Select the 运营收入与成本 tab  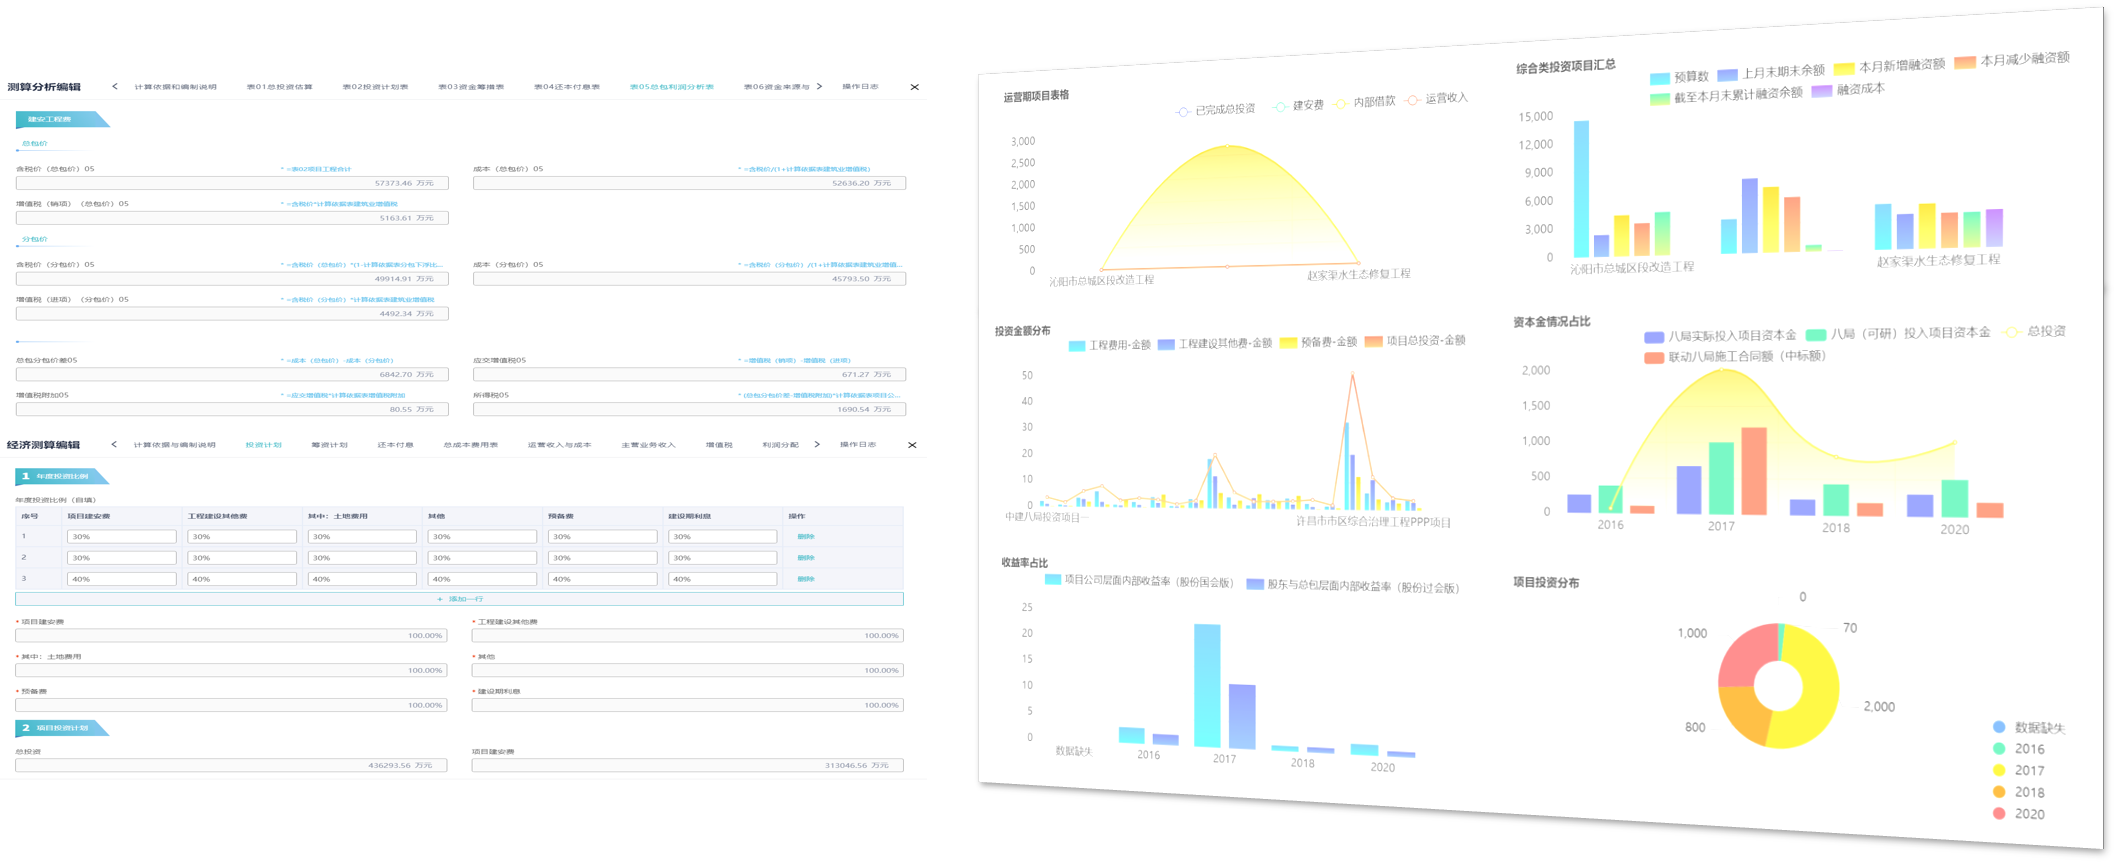[560, 445]
